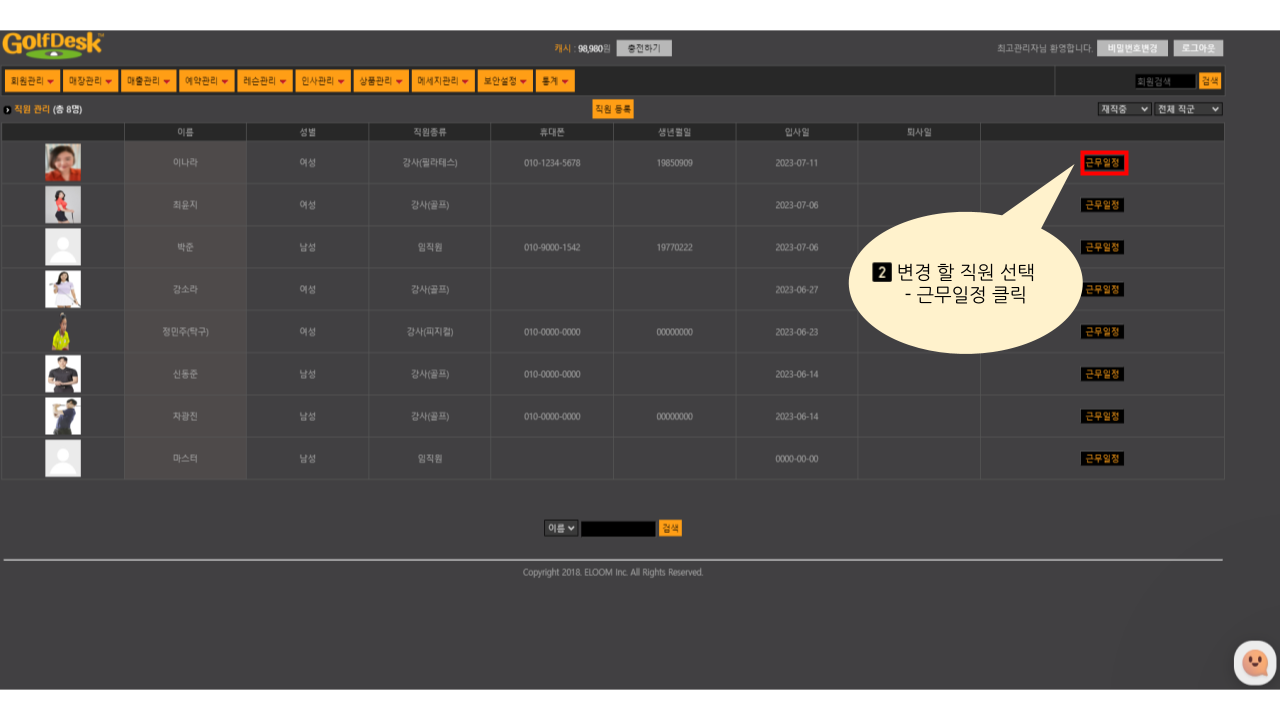The width and height of the screenshot is (1280, 720).
Task: Open the 인사관리 menu
Action: (x=323, y=81)
